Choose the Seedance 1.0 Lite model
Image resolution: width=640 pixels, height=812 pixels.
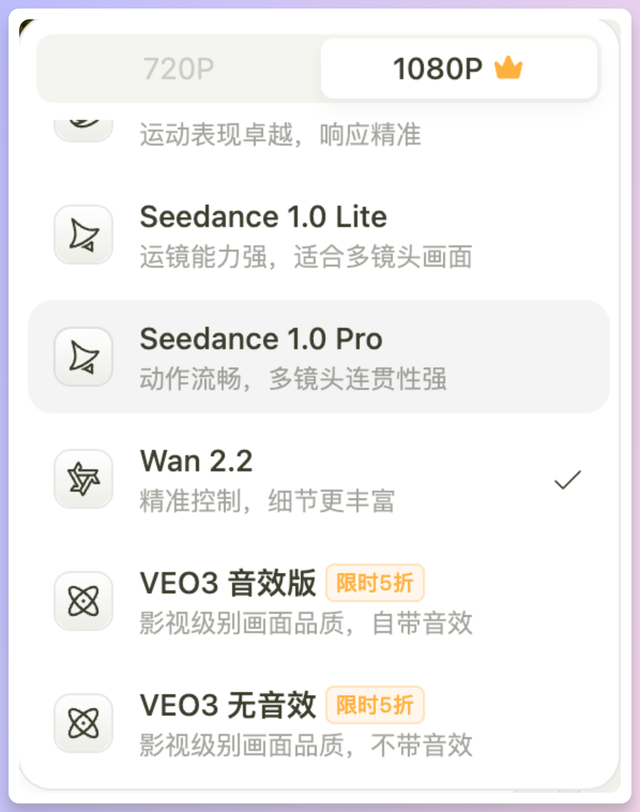(x=263, y=217)
